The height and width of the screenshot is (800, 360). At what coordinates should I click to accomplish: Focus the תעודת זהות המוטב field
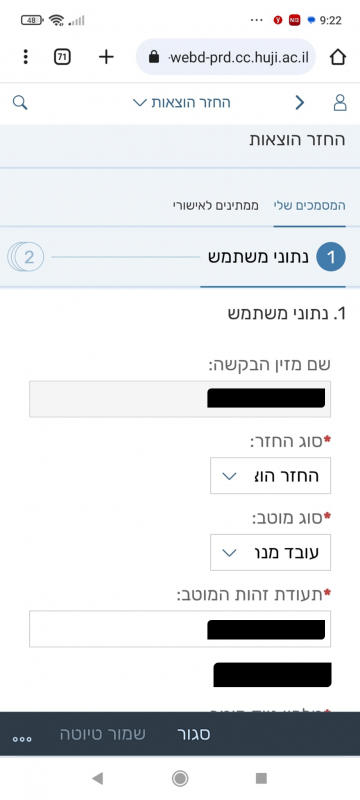[x=180, y=629]
